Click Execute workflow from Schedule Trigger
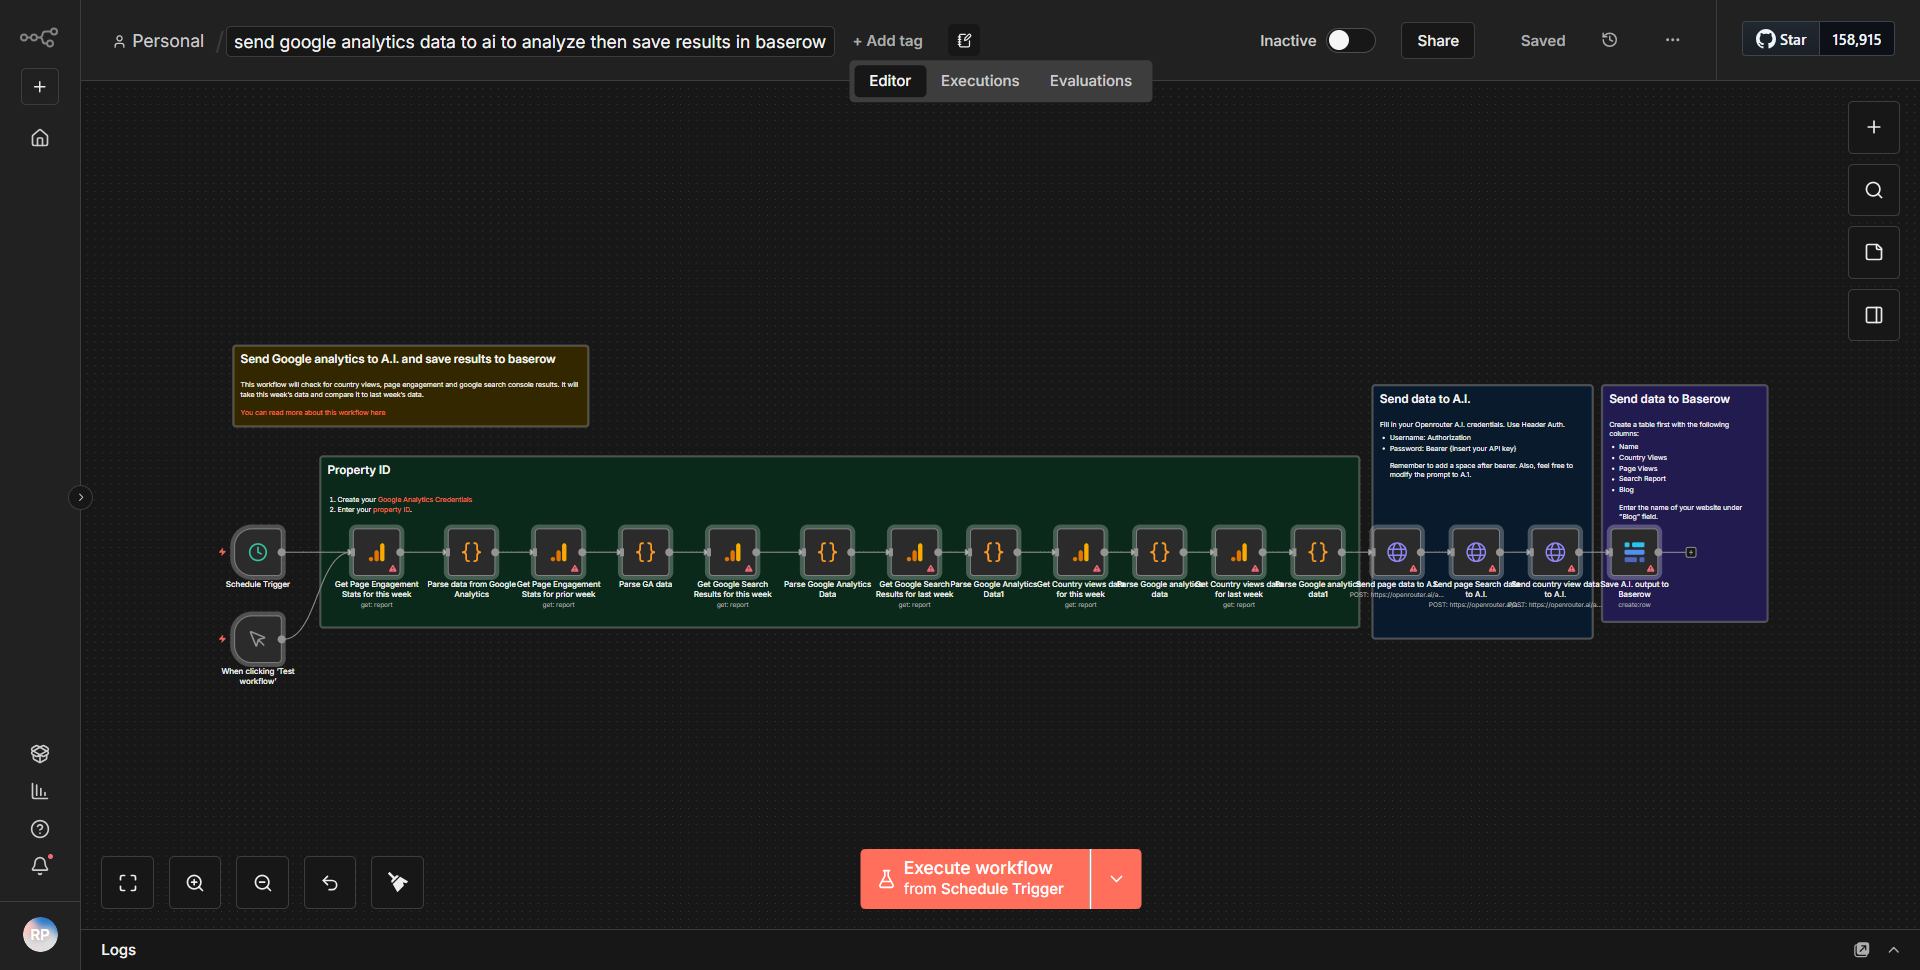The image size is (1920, 970). point(976,879)
